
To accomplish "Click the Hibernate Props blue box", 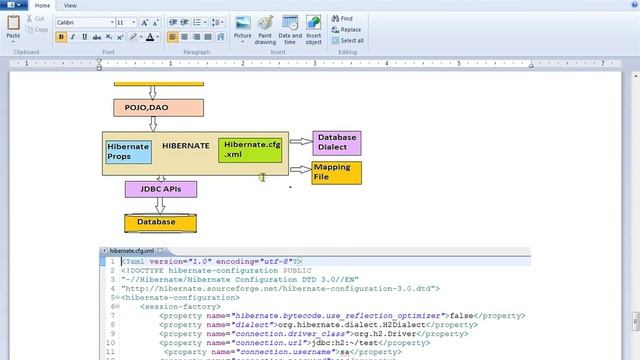I will 129,152.
